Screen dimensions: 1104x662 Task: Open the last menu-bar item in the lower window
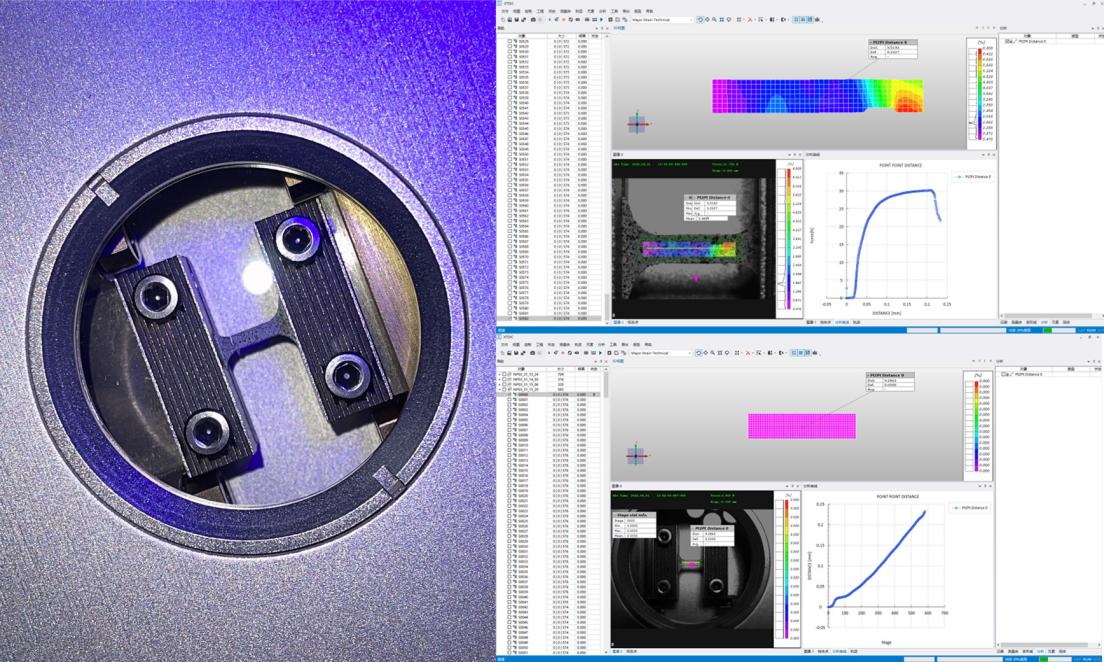[649, 345]
